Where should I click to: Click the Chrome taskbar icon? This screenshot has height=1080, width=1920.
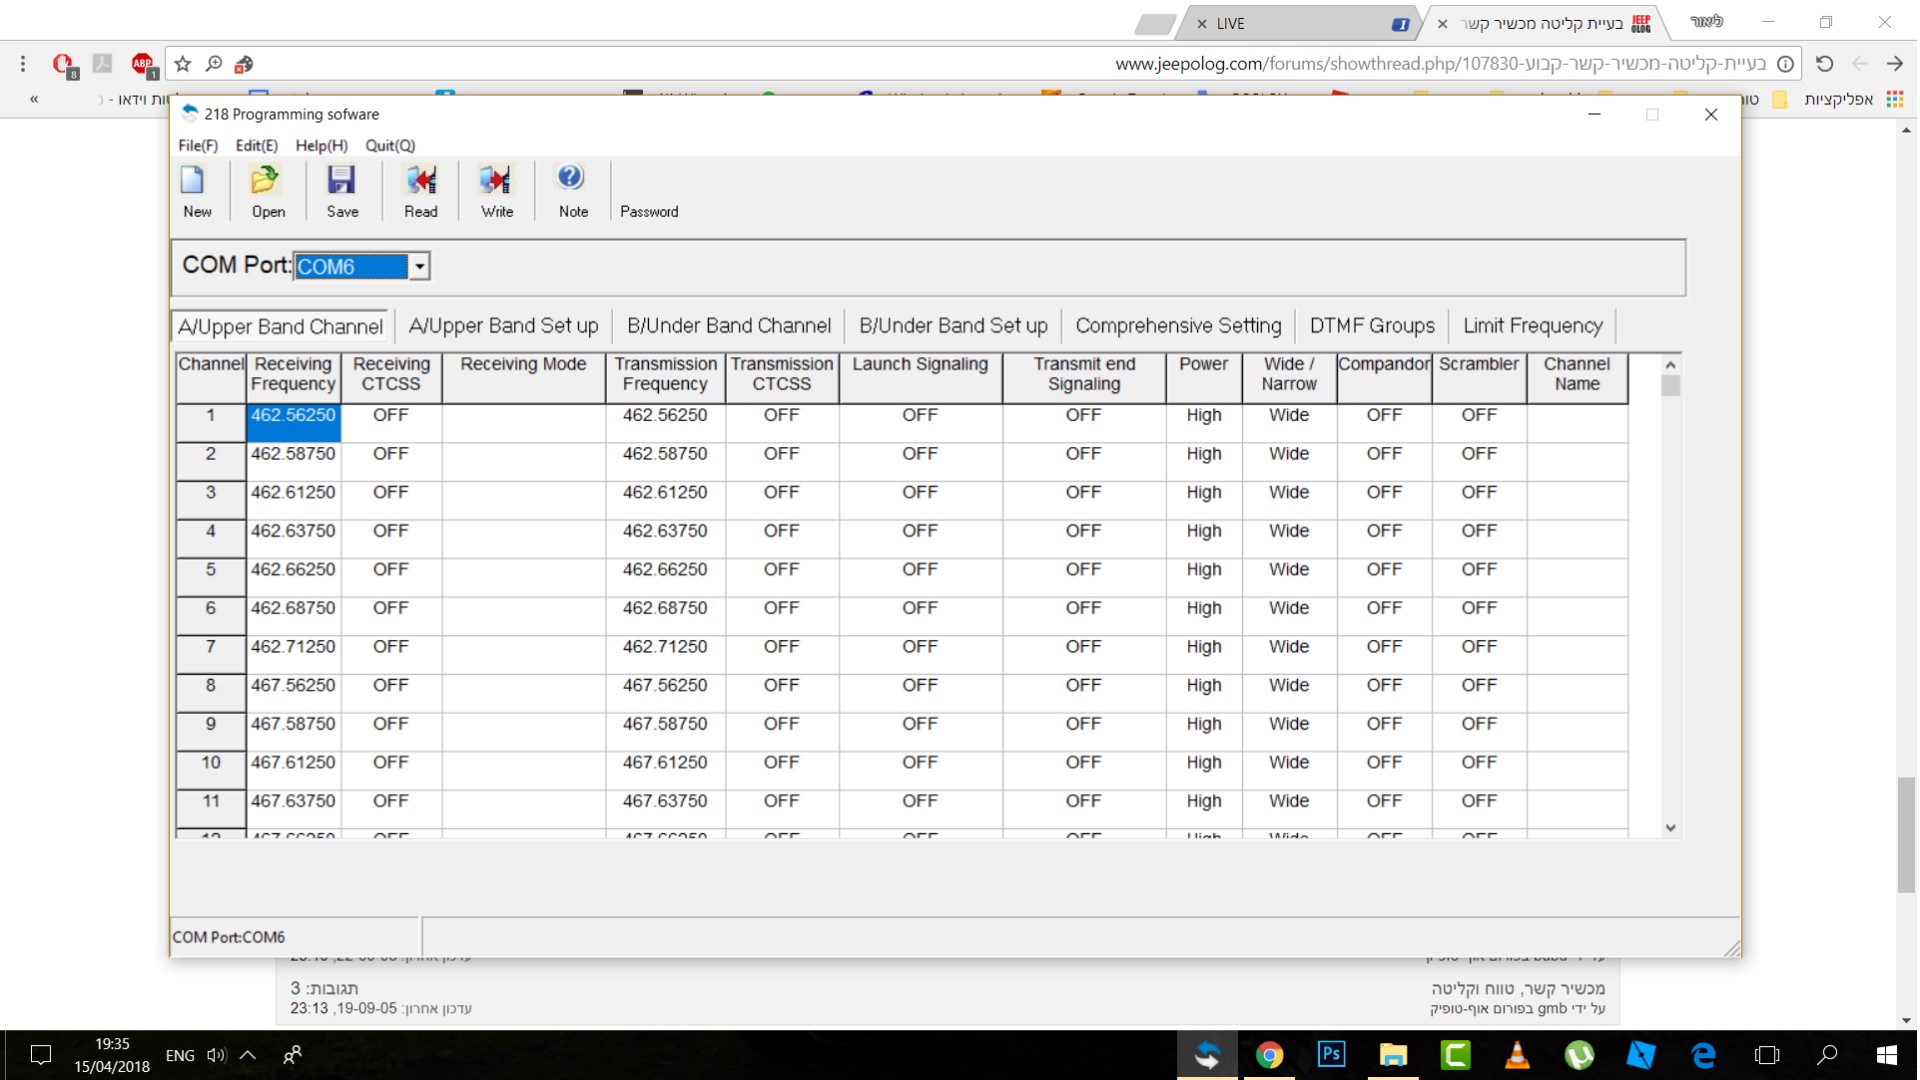coord(1269,1055)
